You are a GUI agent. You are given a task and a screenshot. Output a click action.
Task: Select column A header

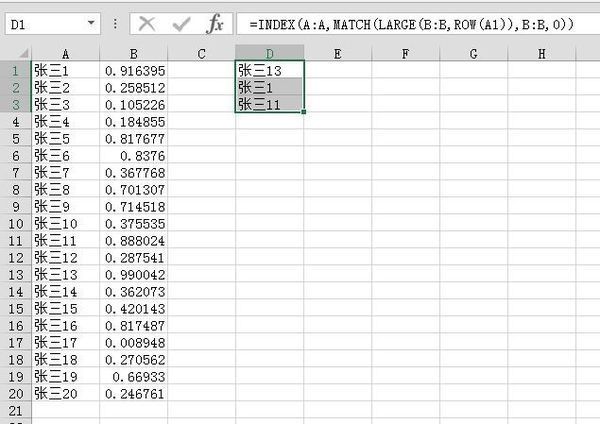[x=66, y=53]
